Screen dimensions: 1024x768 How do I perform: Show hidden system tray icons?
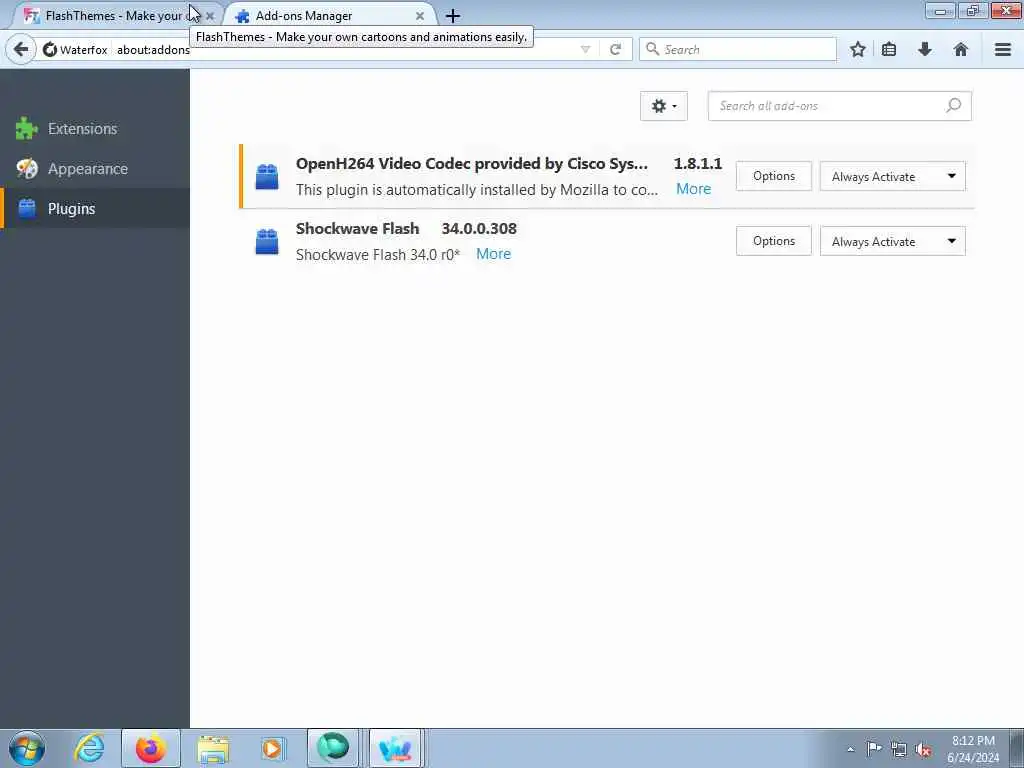click(850, 749)
